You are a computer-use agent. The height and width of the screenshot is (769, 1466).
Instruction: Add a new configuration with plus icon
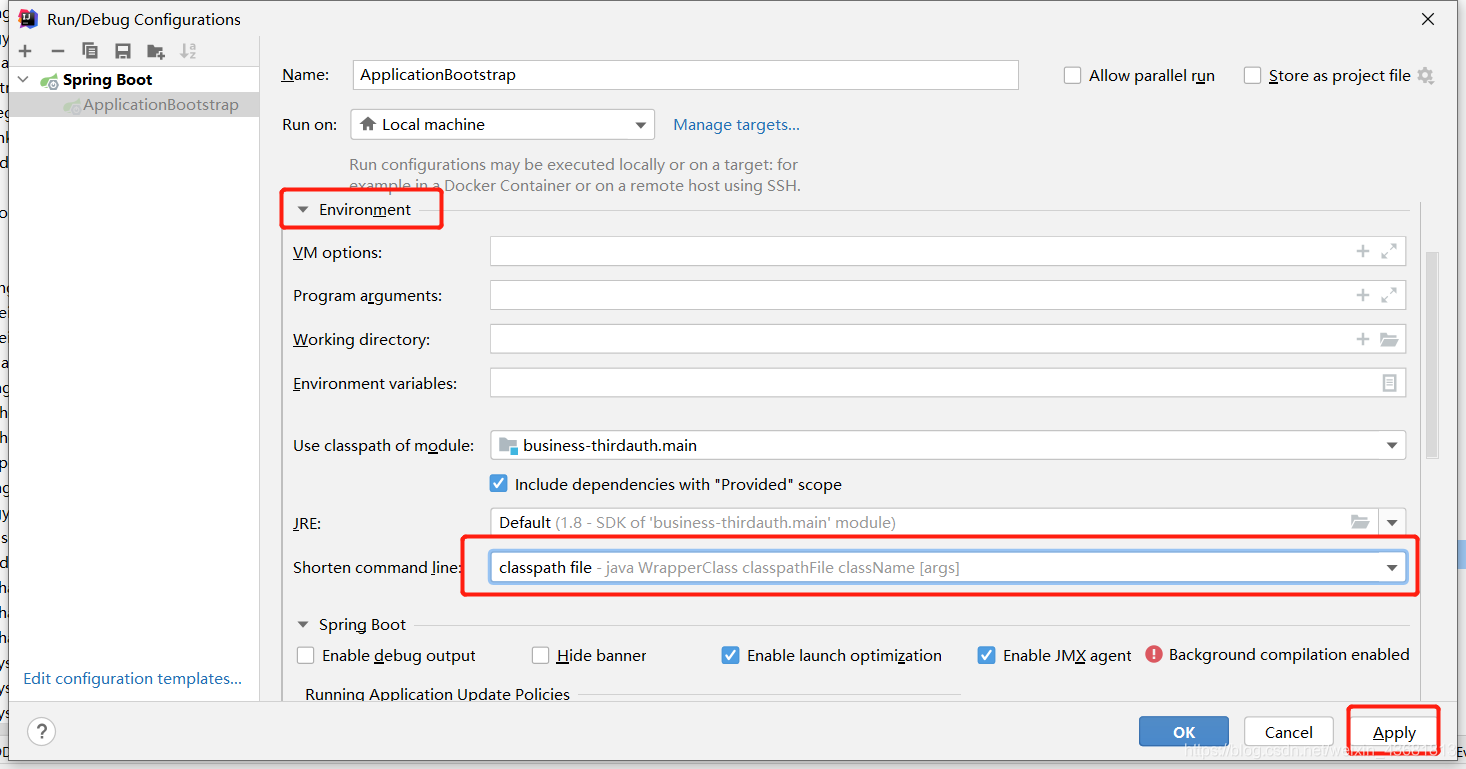pos(25,51)
